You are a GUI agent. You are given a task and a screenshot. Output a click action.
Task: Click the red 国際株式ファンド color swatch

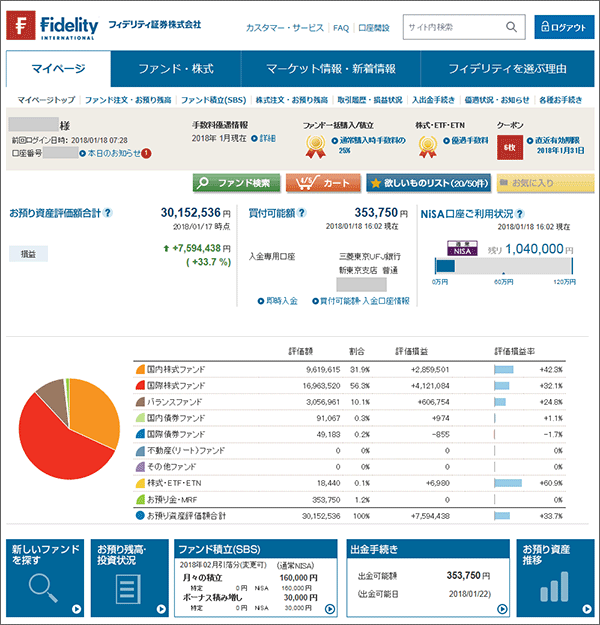tap(140, 385)
